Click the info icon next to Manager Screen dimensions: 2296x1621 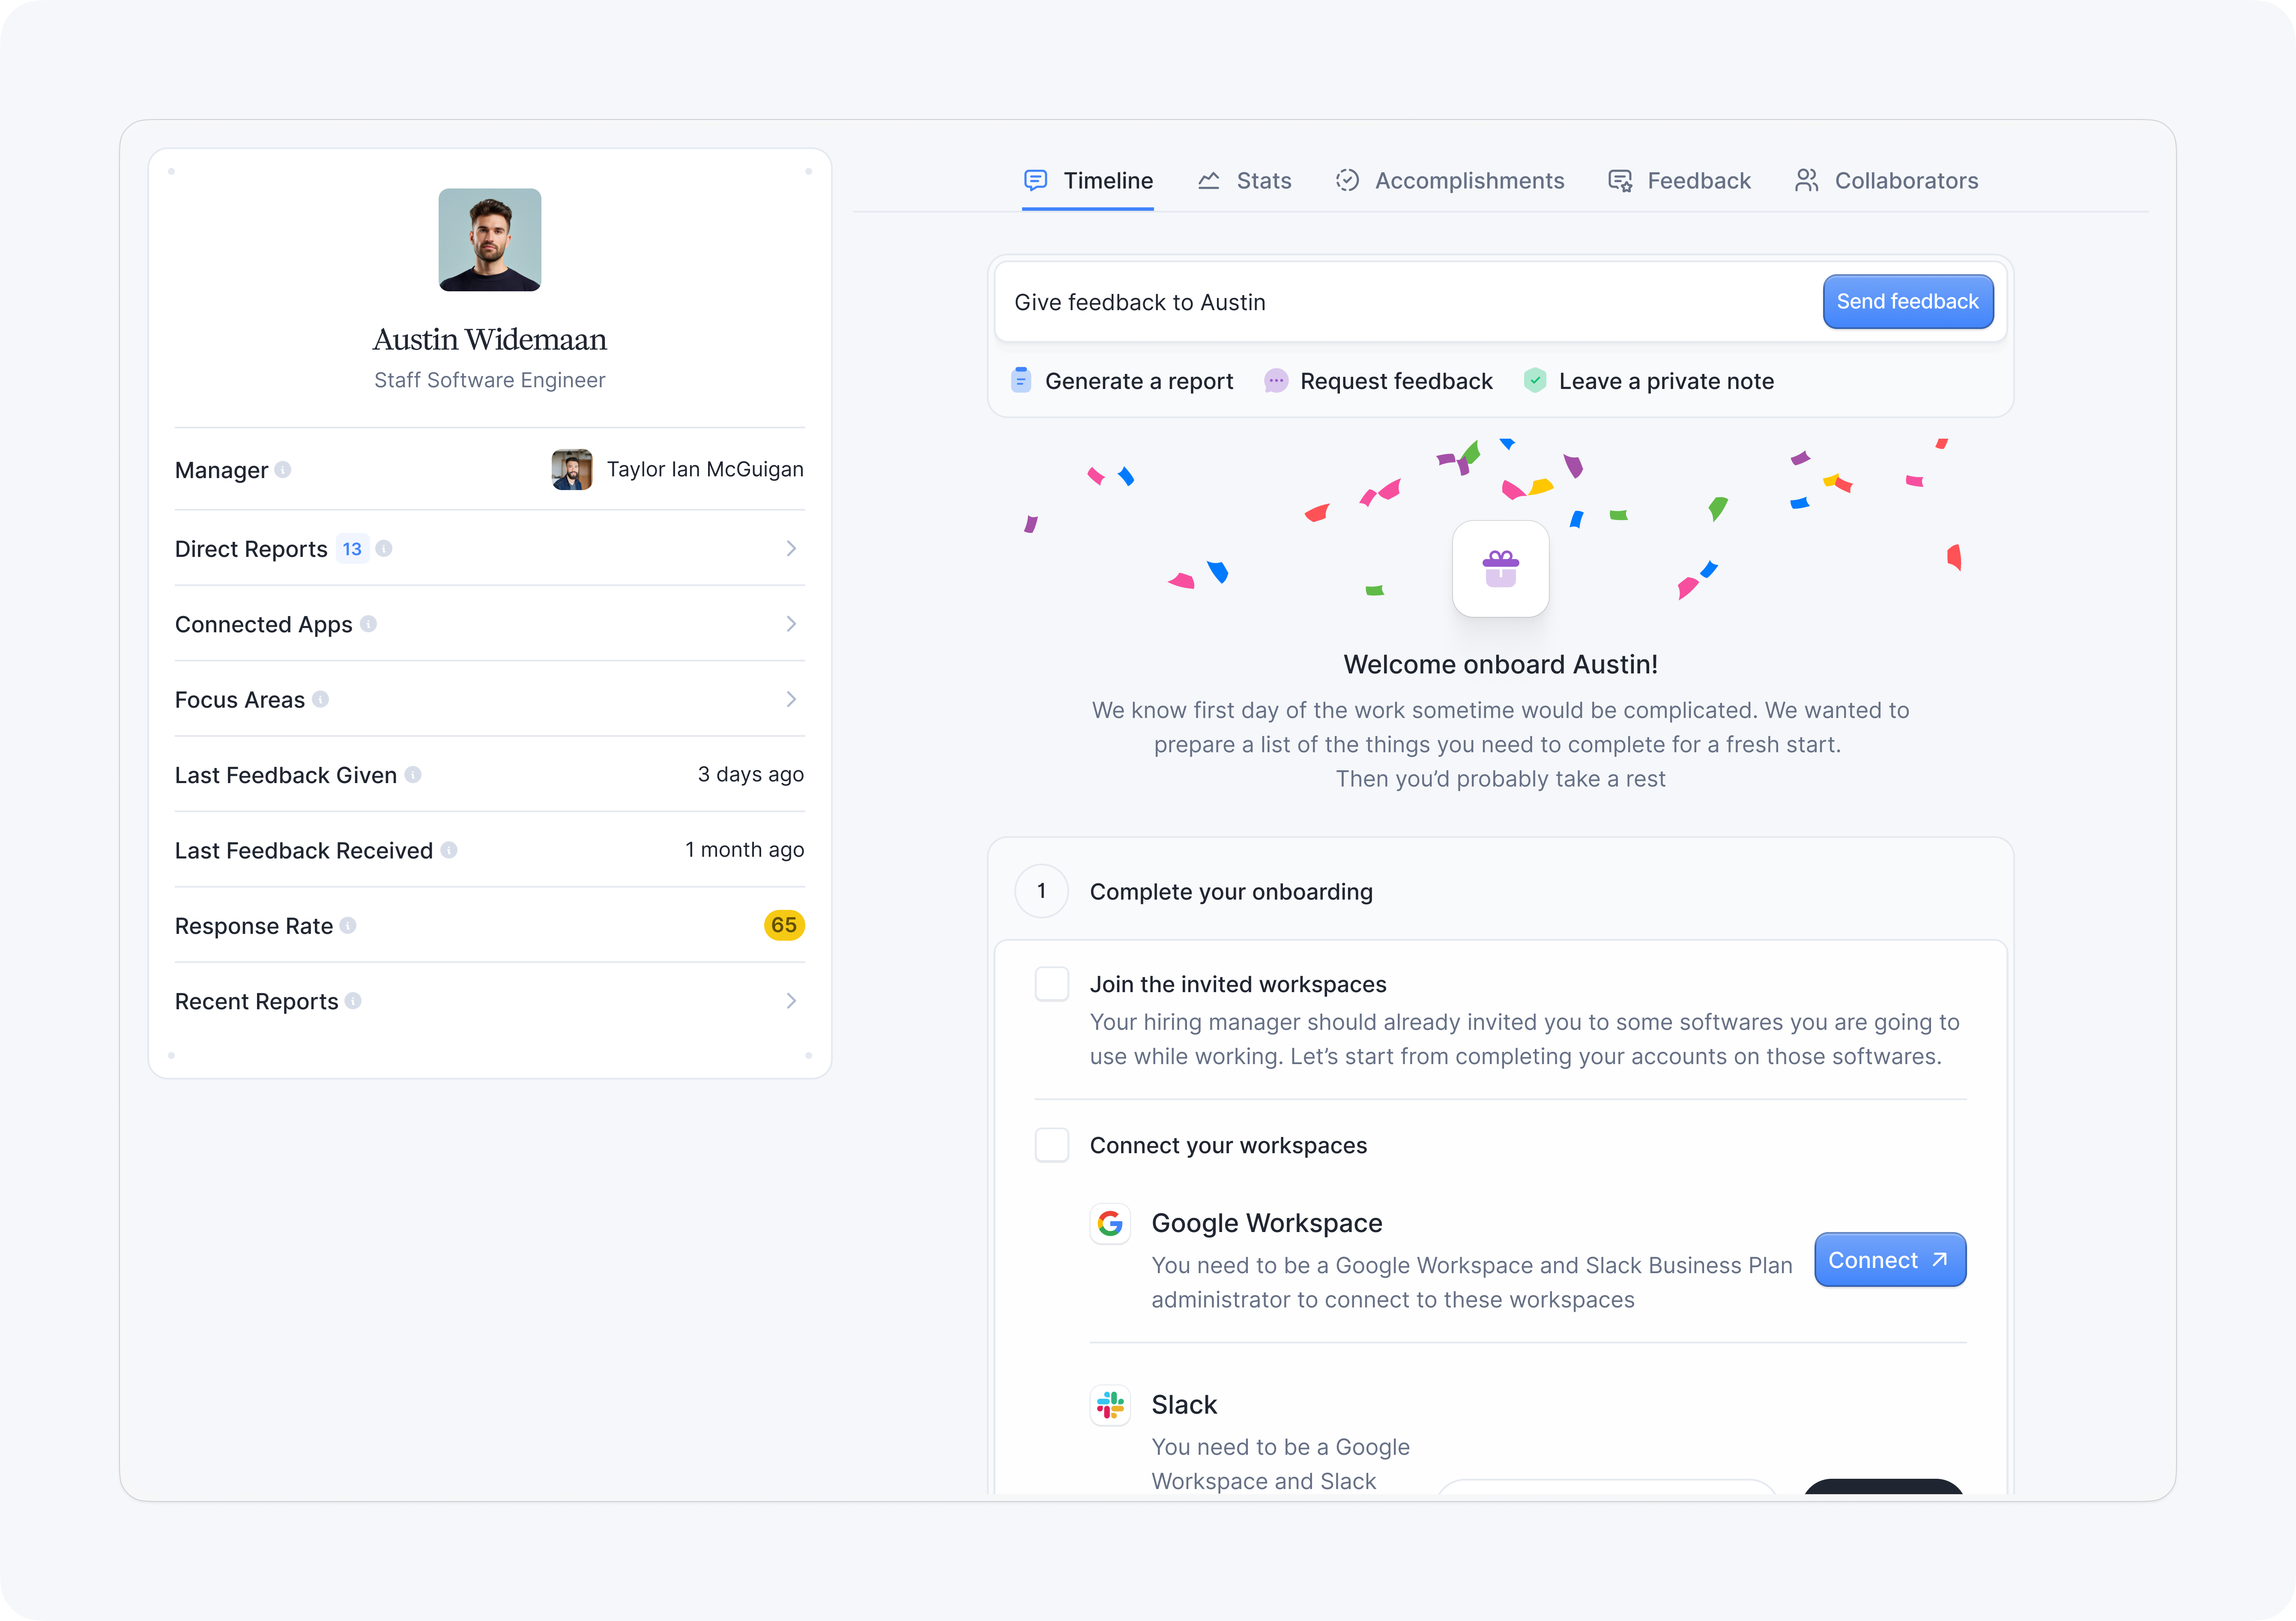click(x=283, y=470)
